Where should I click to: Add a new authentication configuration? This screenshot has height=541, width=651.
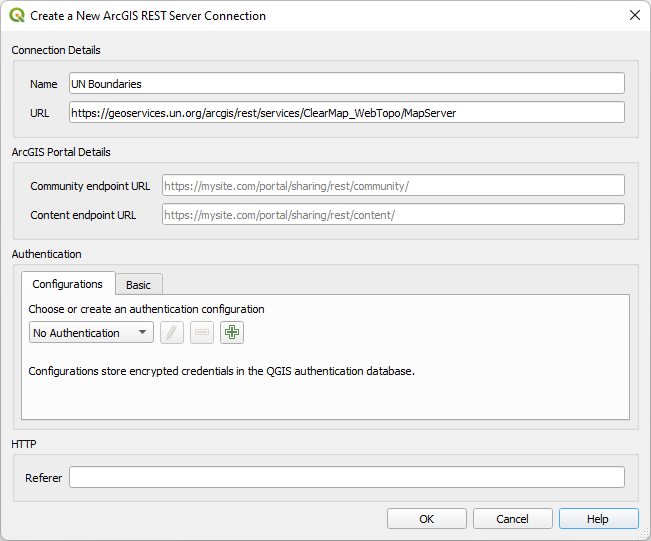(x=232, y=333)
